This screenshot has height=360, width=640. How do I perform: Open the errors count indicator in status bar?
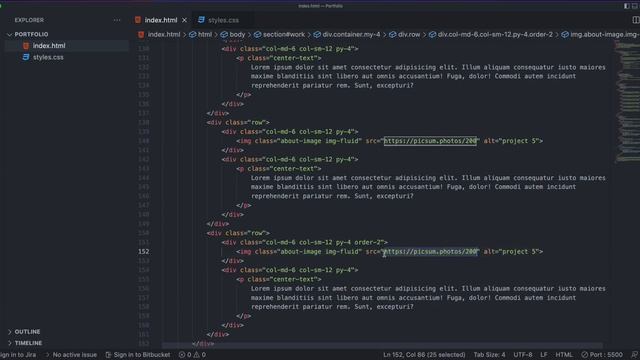coord(185,355)
